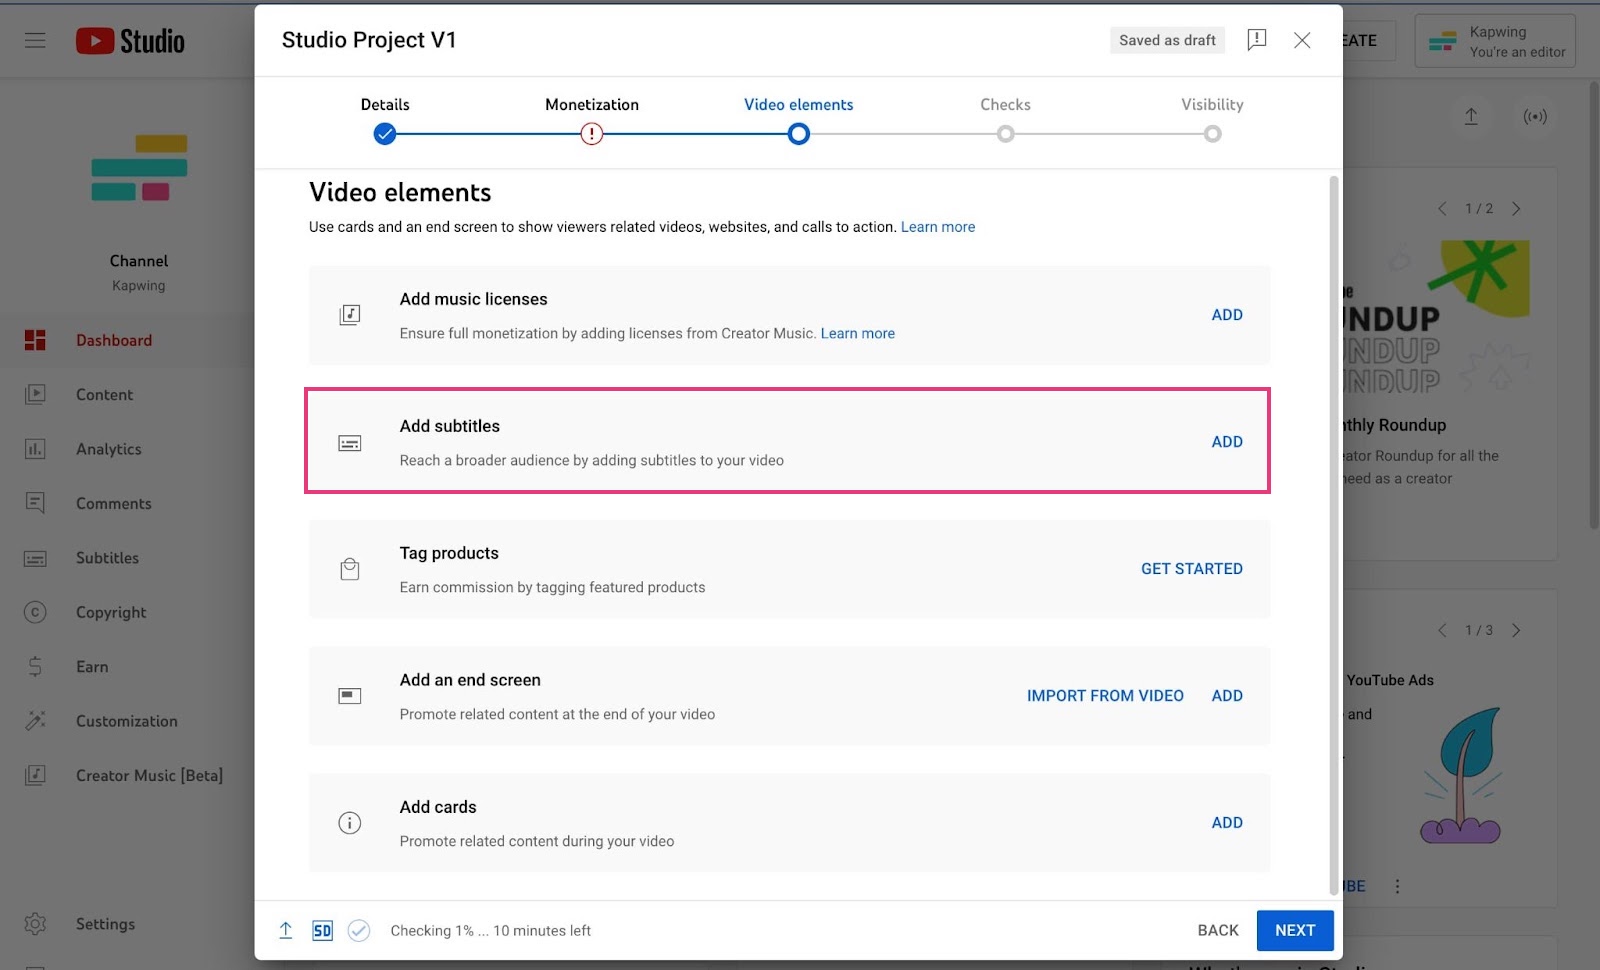Click the dialog's vertical scrollbar
1600x970 pixels.
point(1333,535)
